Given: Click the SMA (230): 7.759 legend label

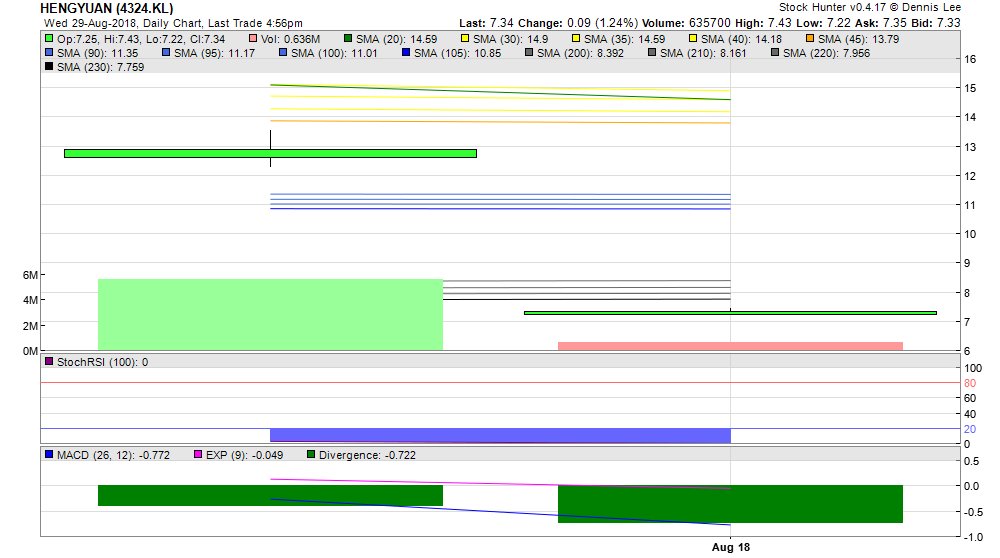Looking at the screenshot, I should [x=101, y=67].
